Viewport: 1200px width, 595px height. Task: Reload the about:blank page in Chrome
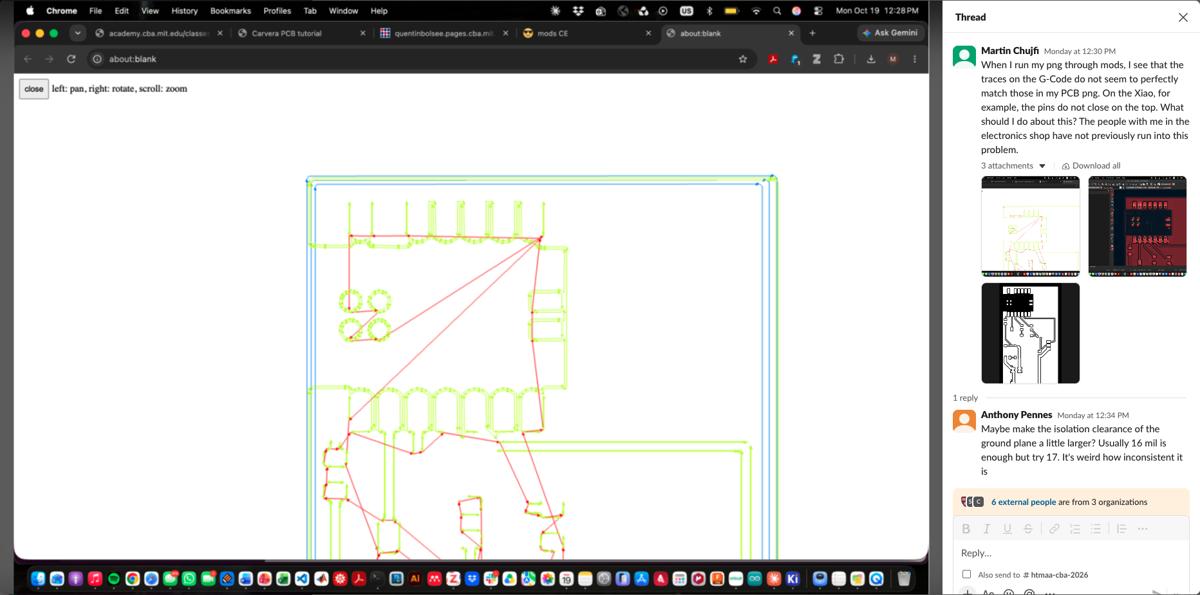pos(71,59)
